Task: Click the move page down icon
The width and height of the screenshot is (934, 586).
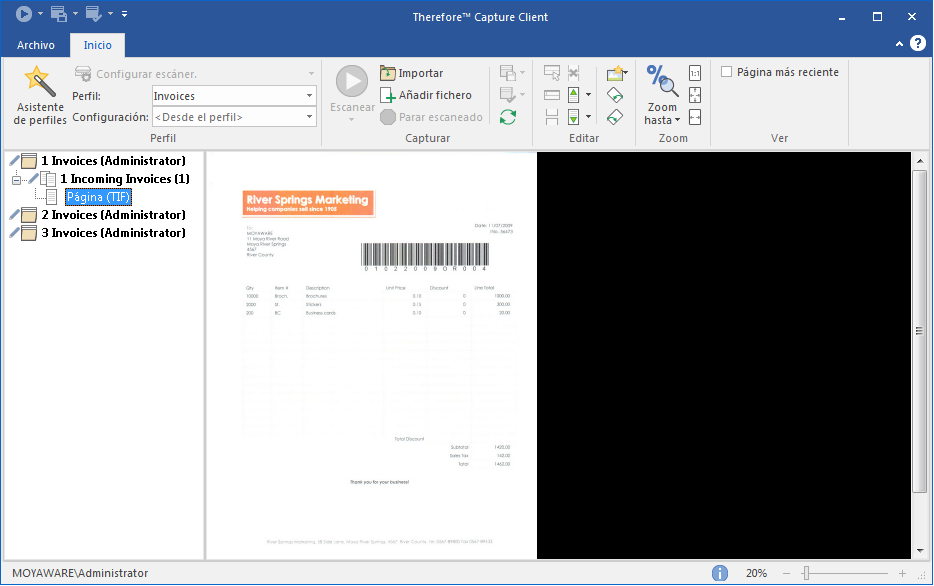Action: 574,117
